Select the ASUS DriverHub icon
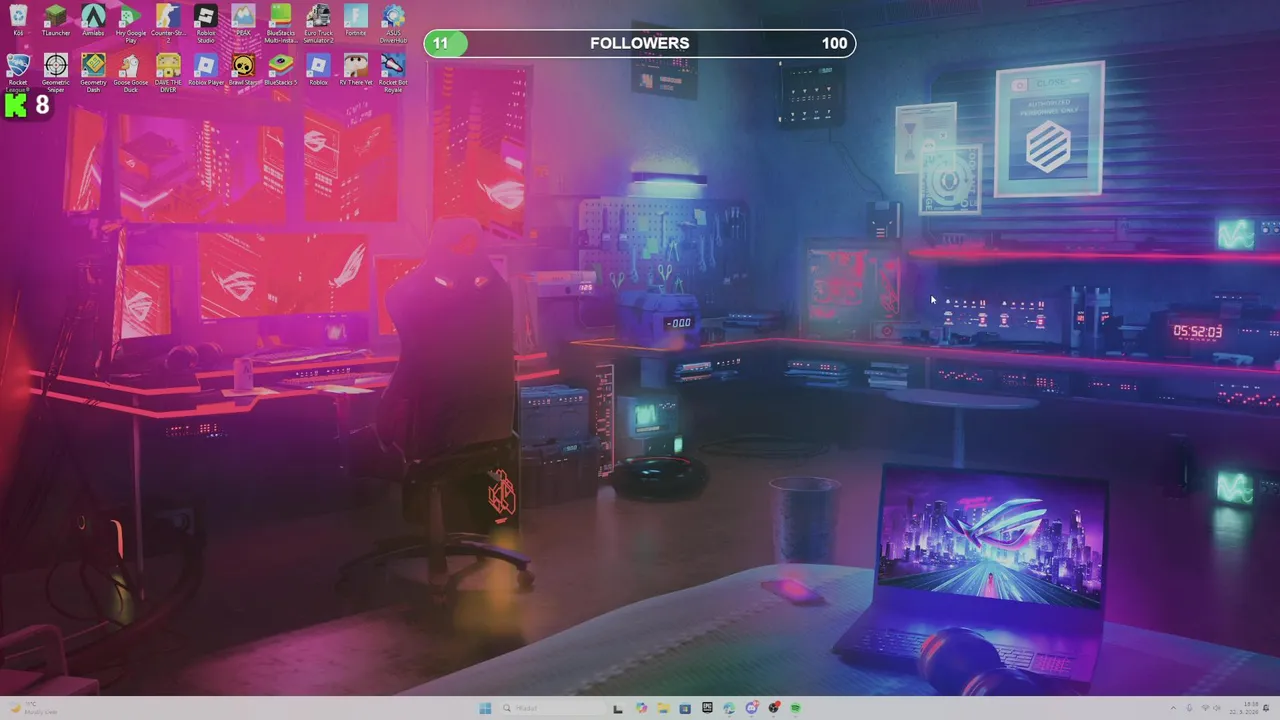Viewport: 1280px width, 720px height. pos(393,24)
